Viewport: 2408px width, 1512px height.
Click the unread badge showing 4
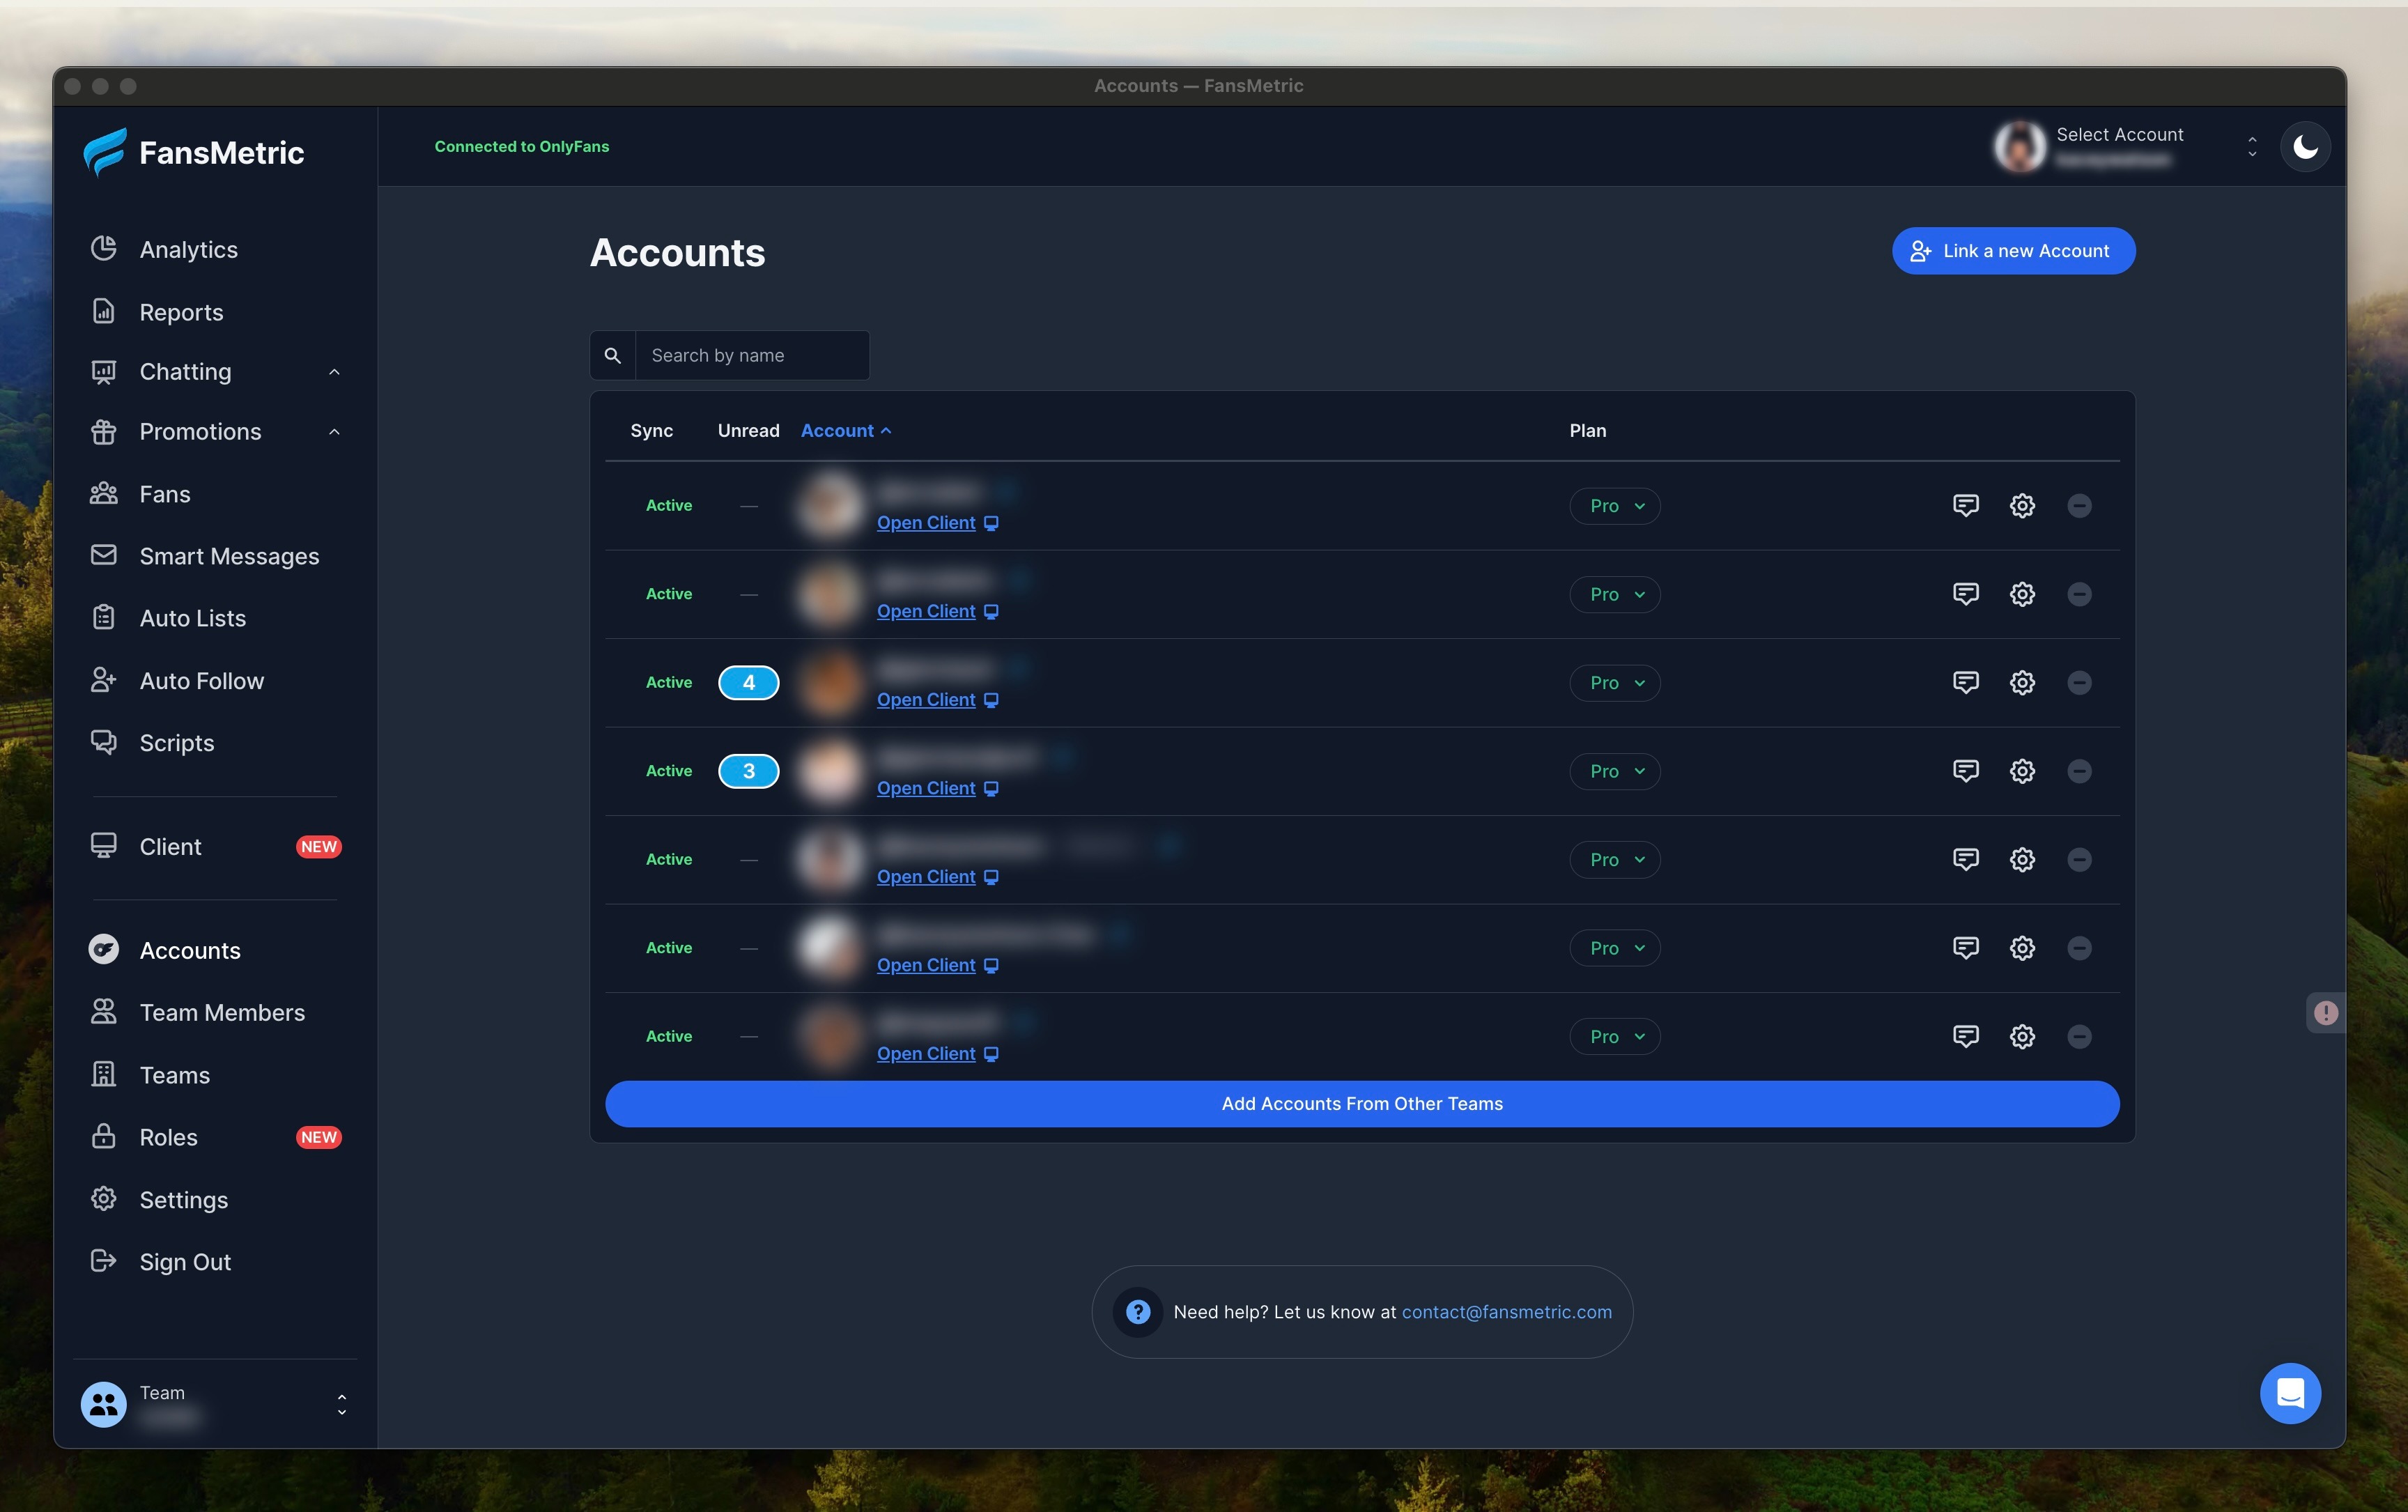click(749, 683)
